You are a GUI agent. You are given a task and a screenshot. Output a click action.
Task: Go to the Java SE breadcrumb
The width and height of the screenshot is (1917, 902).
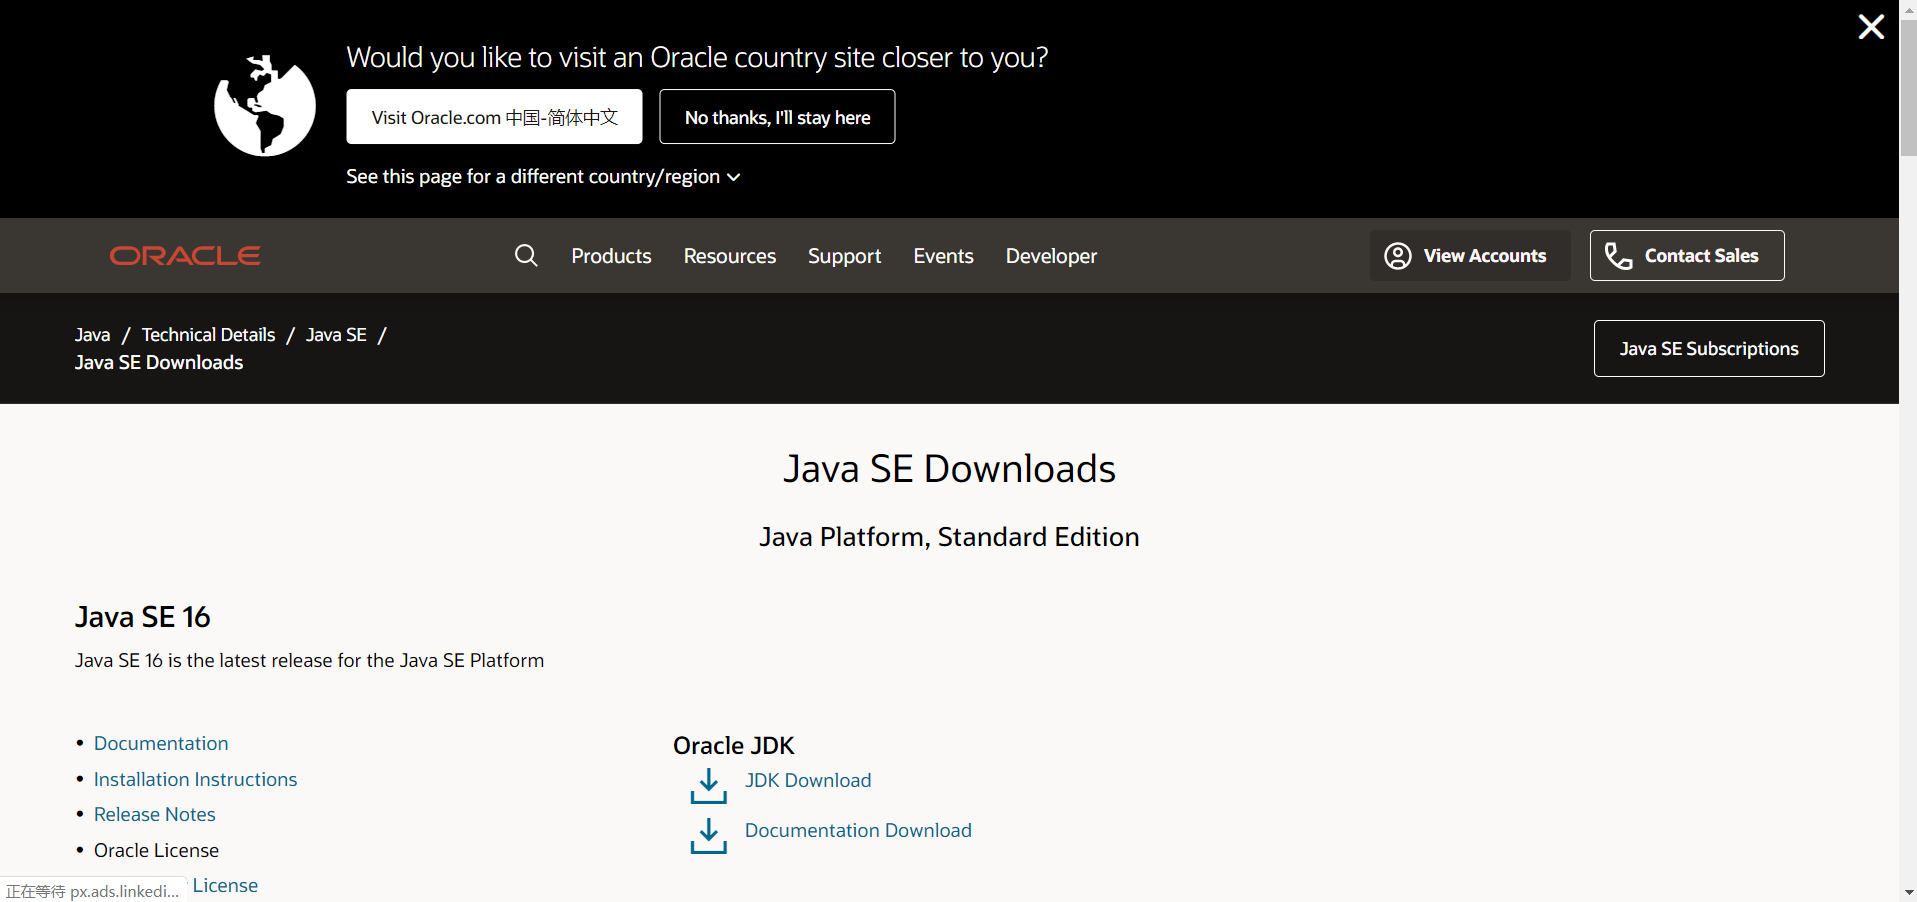point(336,335)
